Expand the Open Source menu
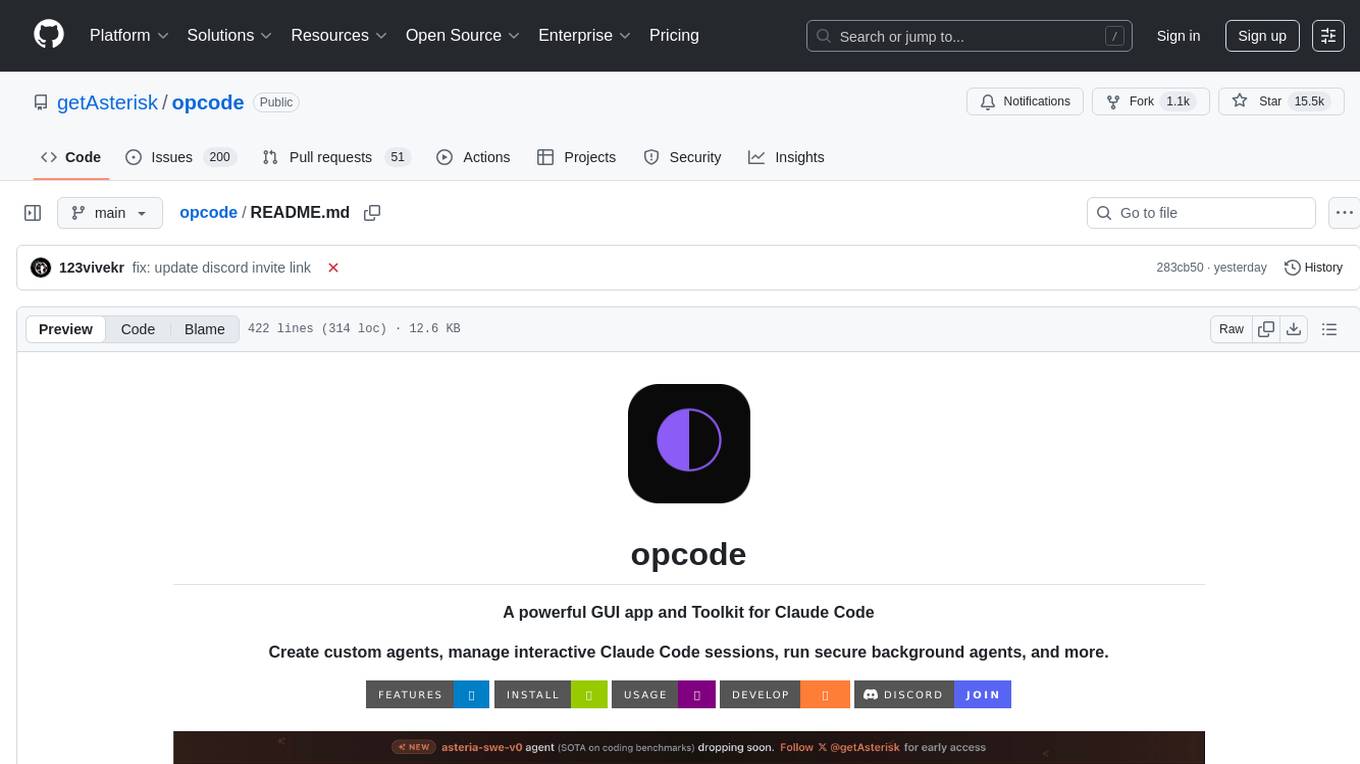Viewport: 1360px width, 764px height. (462, 35)
